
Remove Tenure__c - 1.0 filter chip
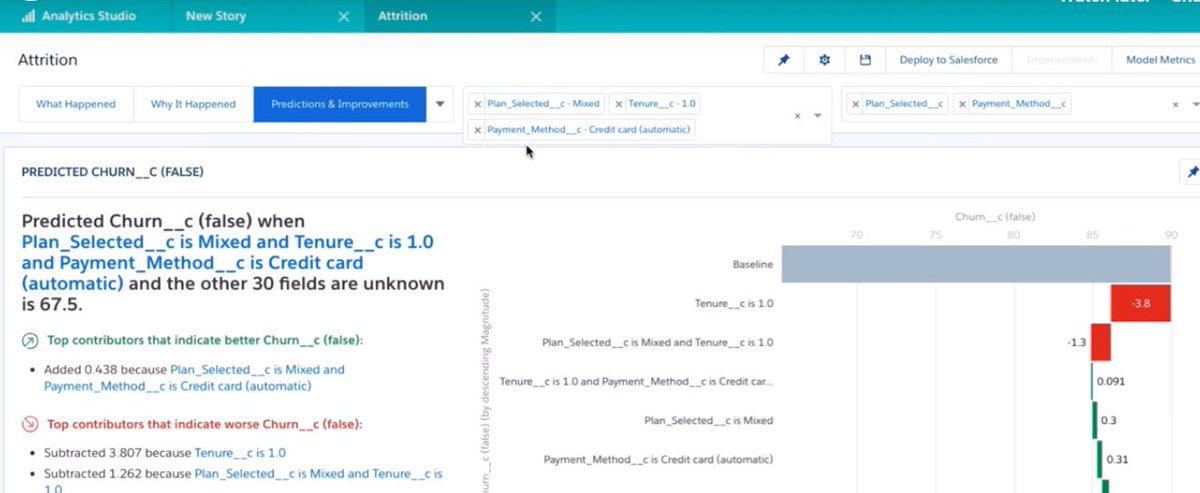pos(619,104)
